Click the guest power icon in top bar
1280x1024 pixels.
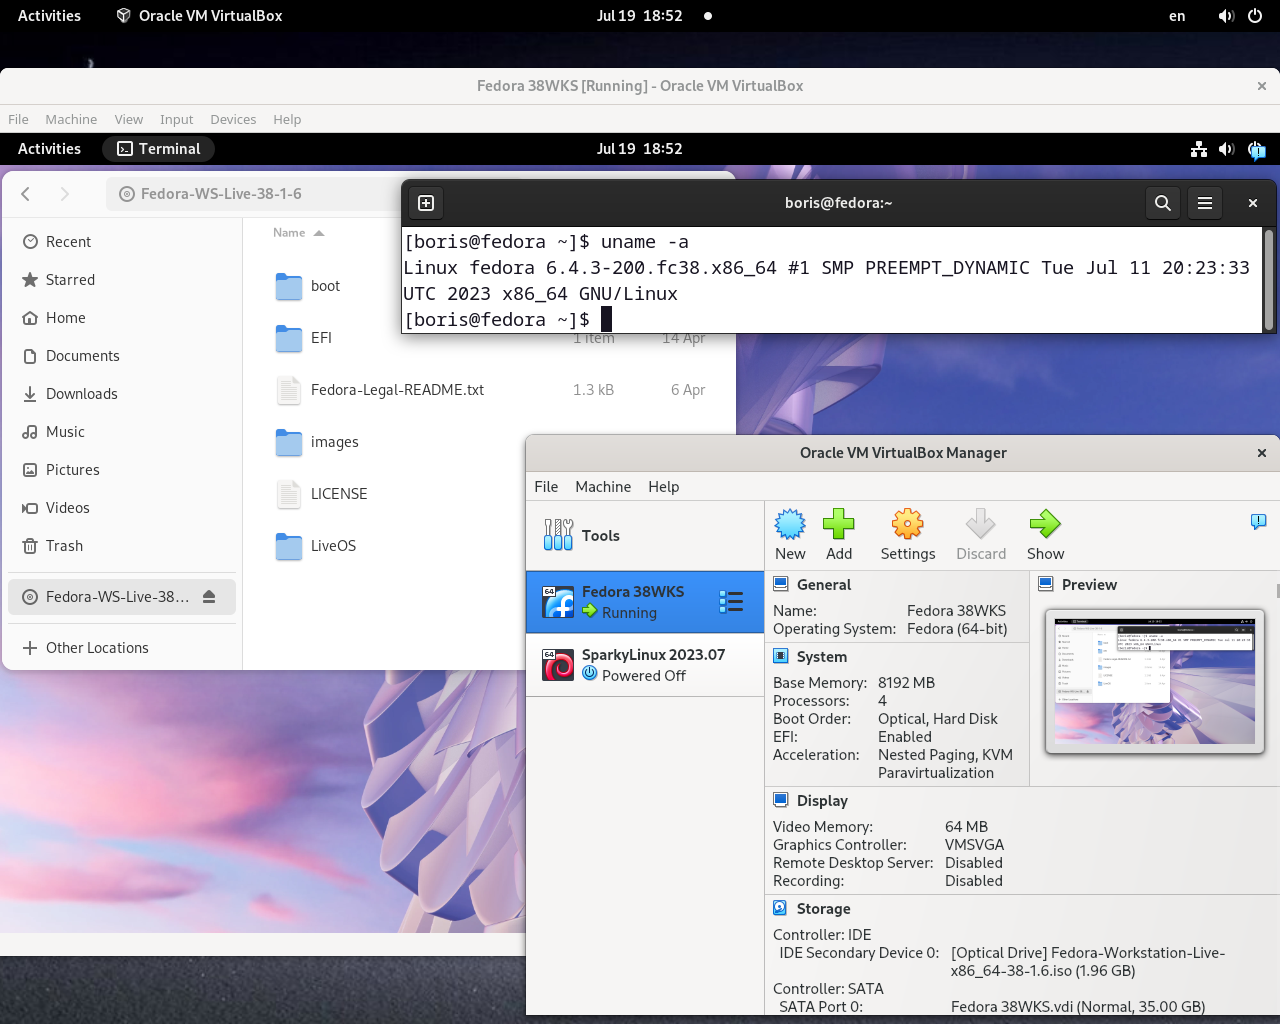coord(1257,150)
